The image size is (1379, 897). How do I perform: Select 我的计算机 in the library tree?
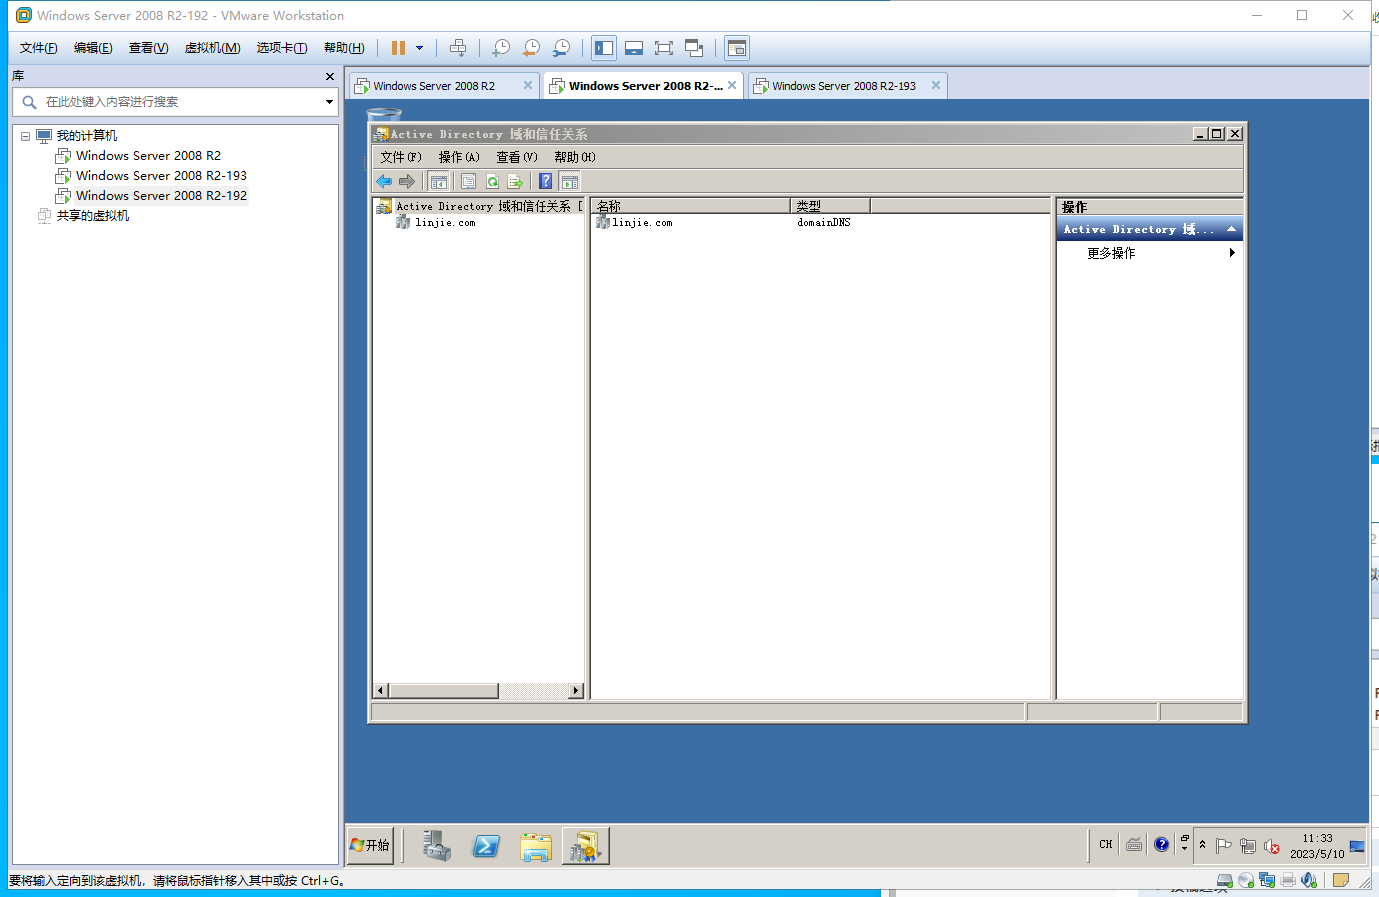click(87, 136)
